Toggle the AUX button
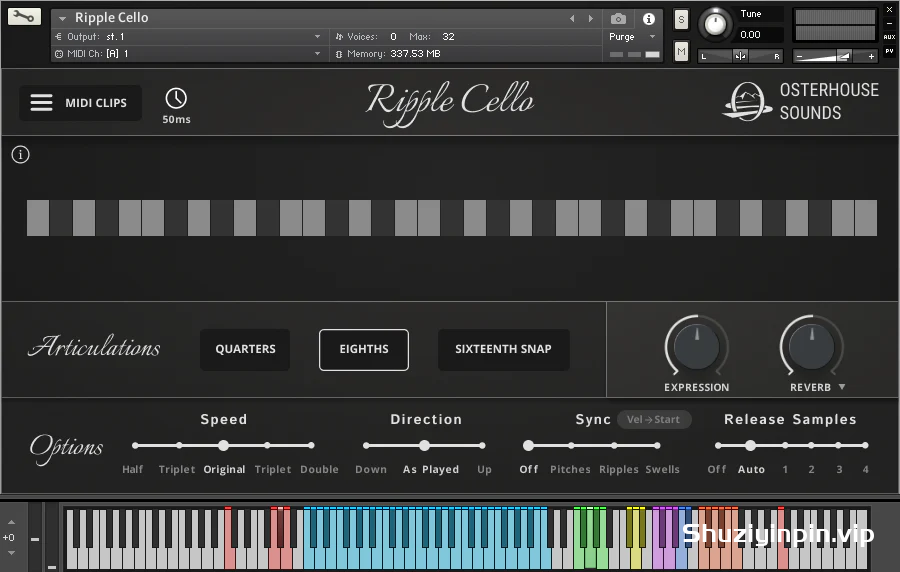 [889, 37]
